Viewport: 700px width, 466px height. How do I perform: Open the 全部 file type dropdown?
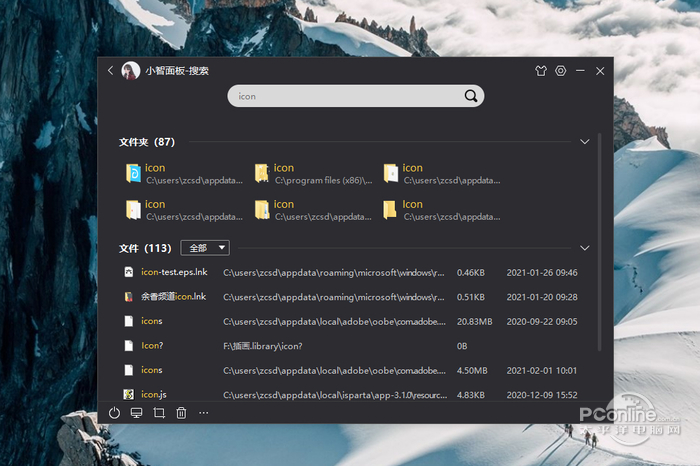(x=205, y=248)
